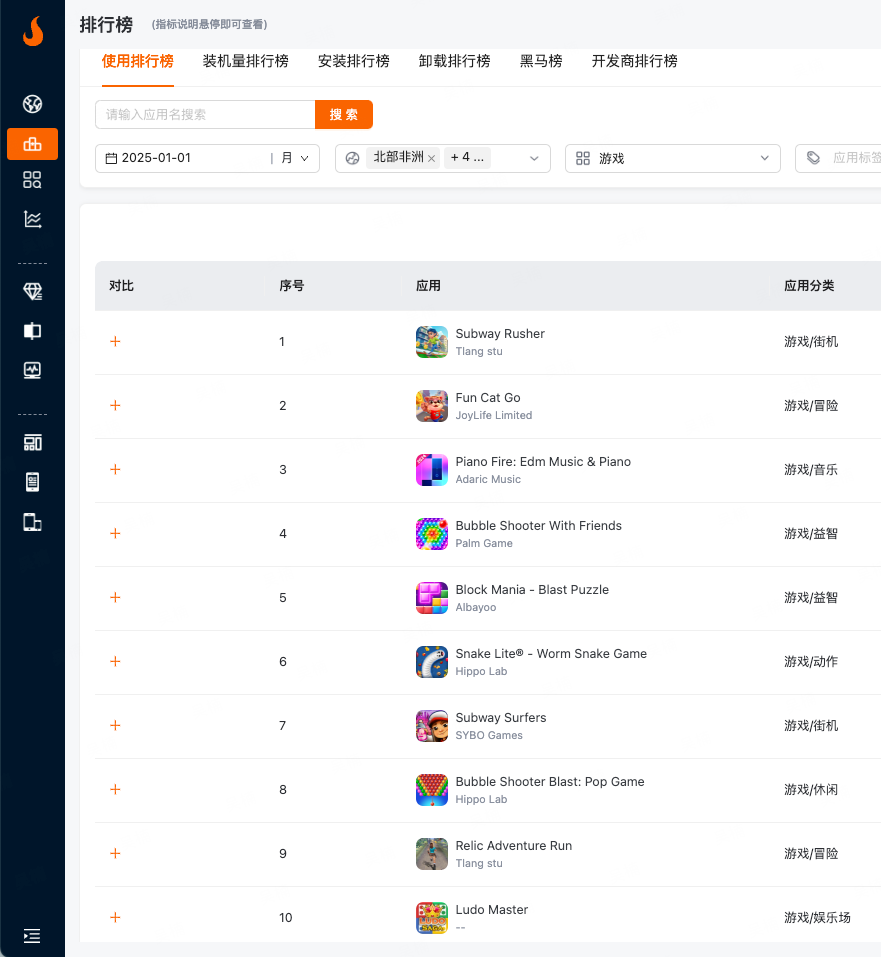Click the flame logo in sidebar
The image size is (881, 957).
pyautogui.click(x=32, y=32)
